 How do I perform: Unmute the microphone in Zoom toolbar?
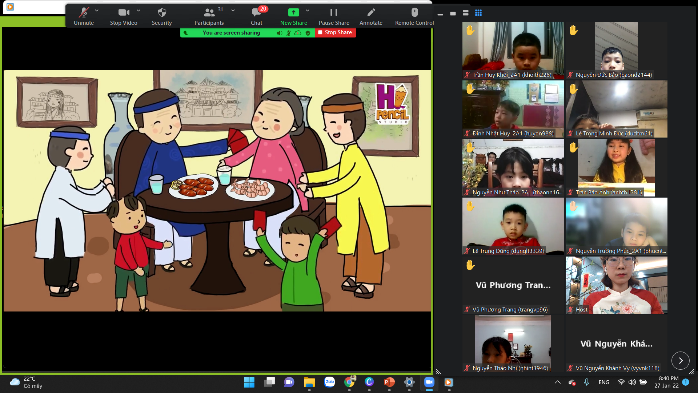click(x=84, y=16)
